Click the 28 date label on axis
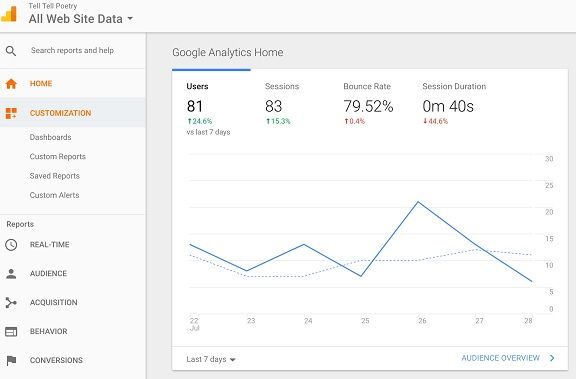This screenshot has height=379, width=576. (x=528, y=321)
